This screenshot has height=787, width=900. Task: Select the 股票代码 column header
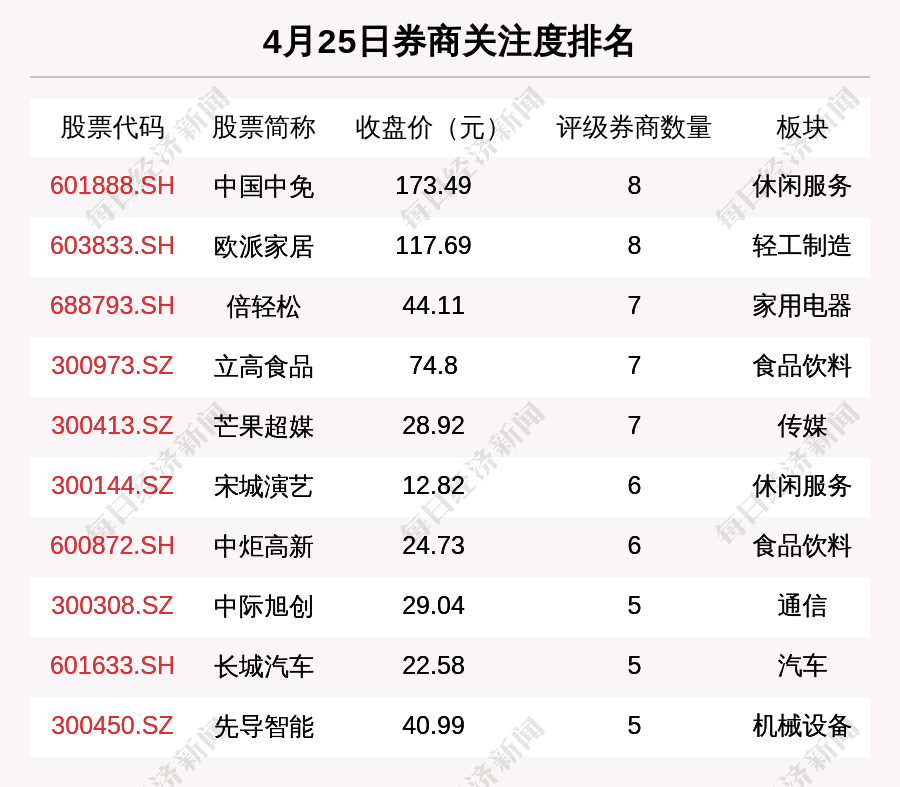pyautogui.click(x=112, y=127)
